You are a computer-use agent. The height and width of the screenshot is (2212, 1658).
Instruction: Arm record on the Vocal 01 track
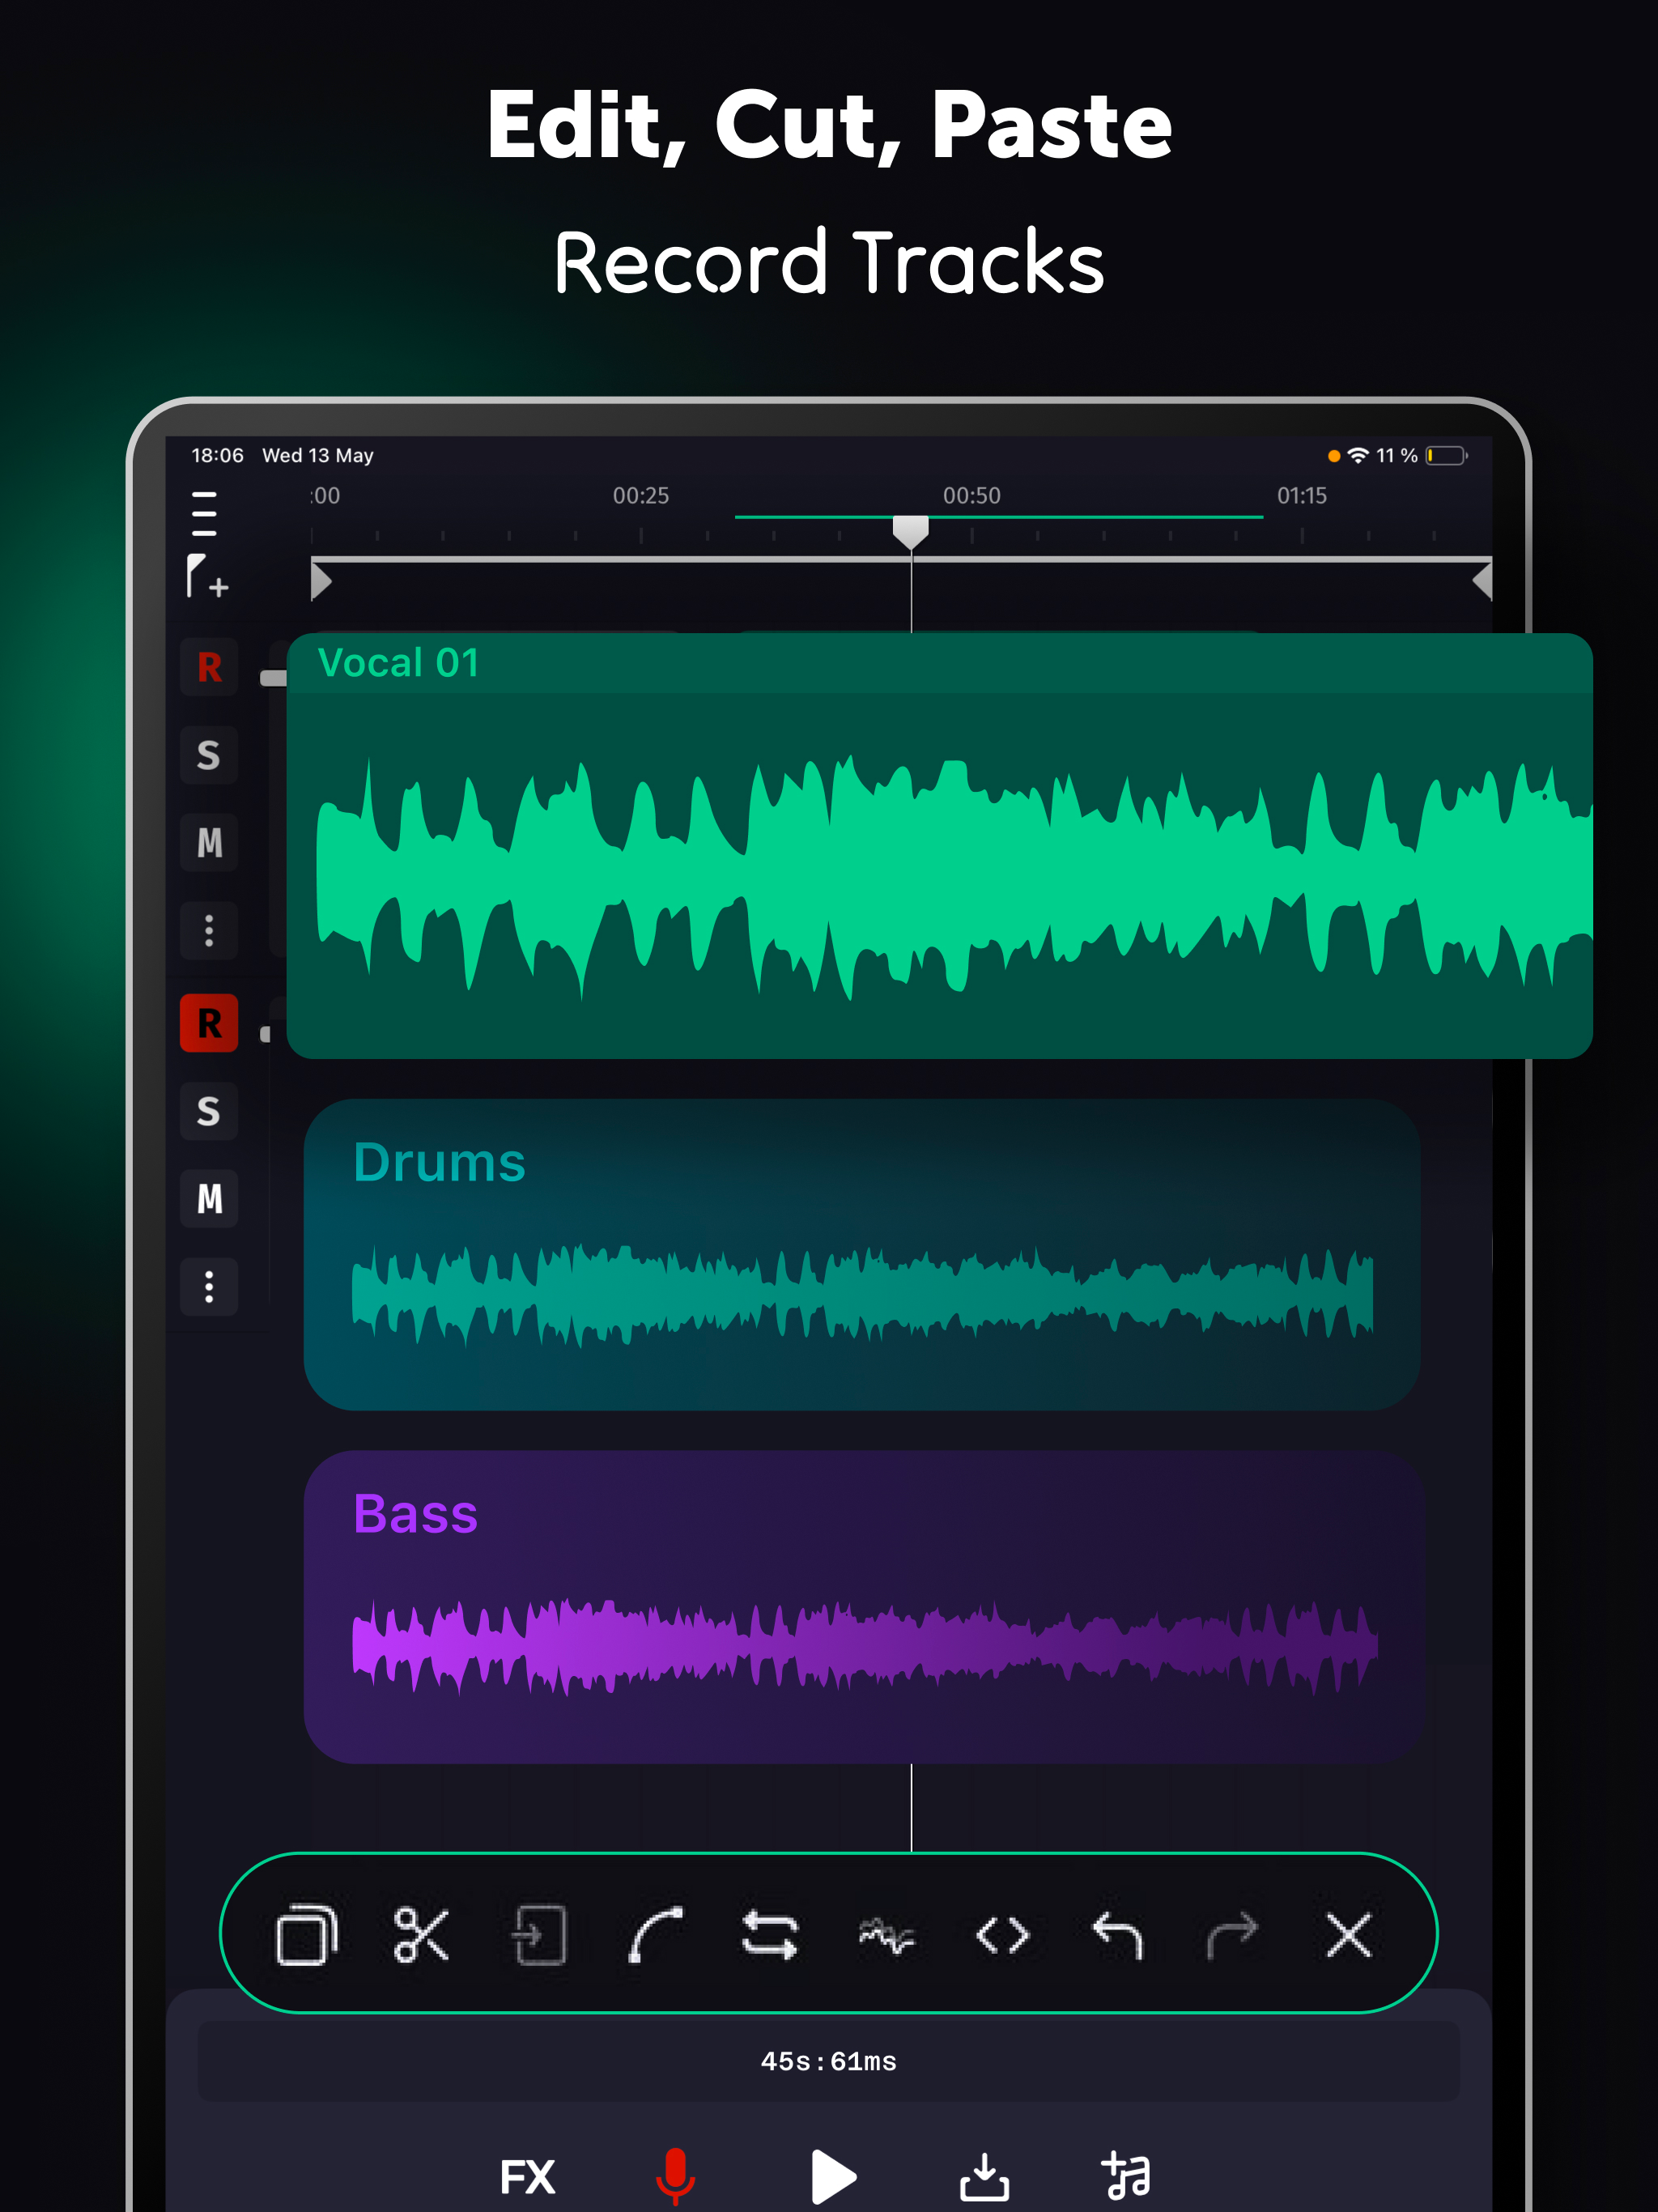[x=209, y=667]
